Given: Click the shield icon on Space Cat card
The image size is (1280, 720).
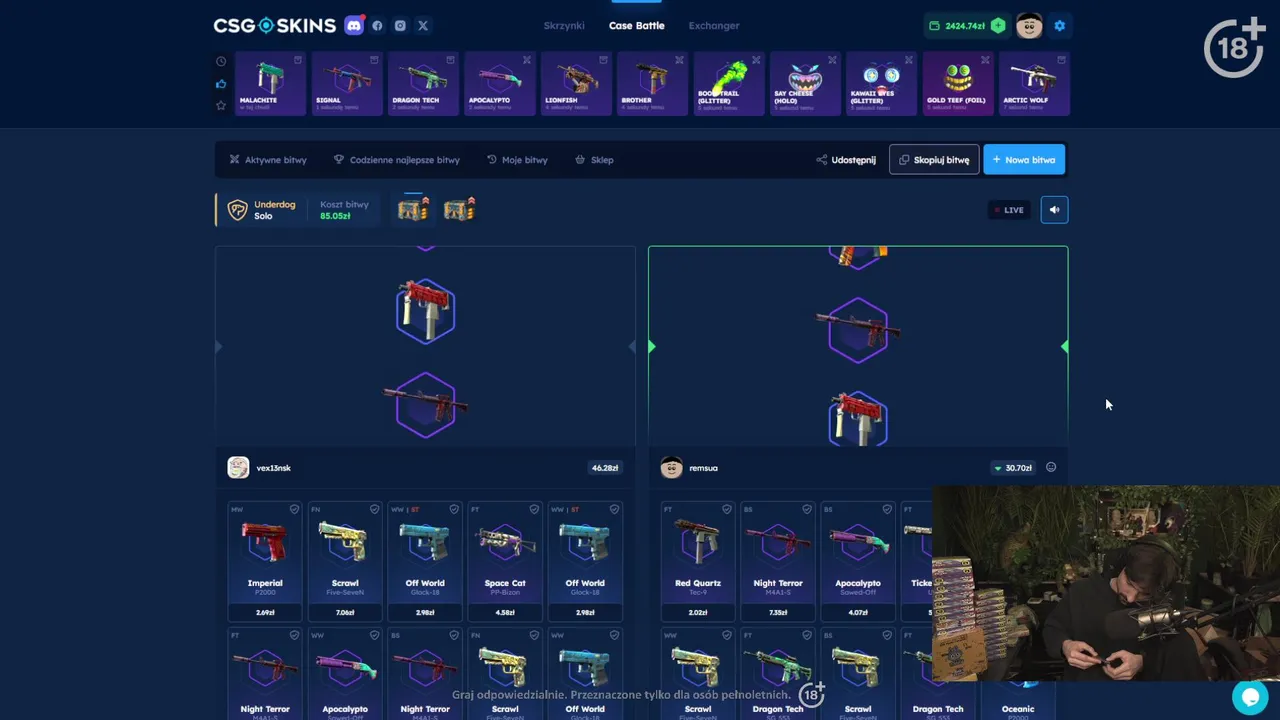Looking at the screenshot, I should point(534,509).
